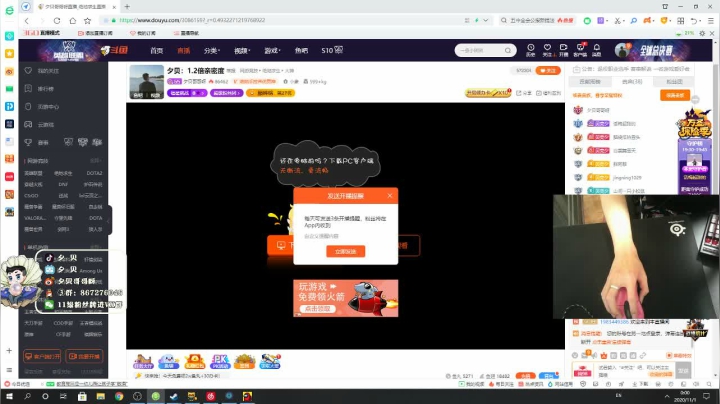Image resolution: width=720 pixels, height=404 pixels.
Task: Click the orange follow button of streamer
Action: click(x=548, y=70)
